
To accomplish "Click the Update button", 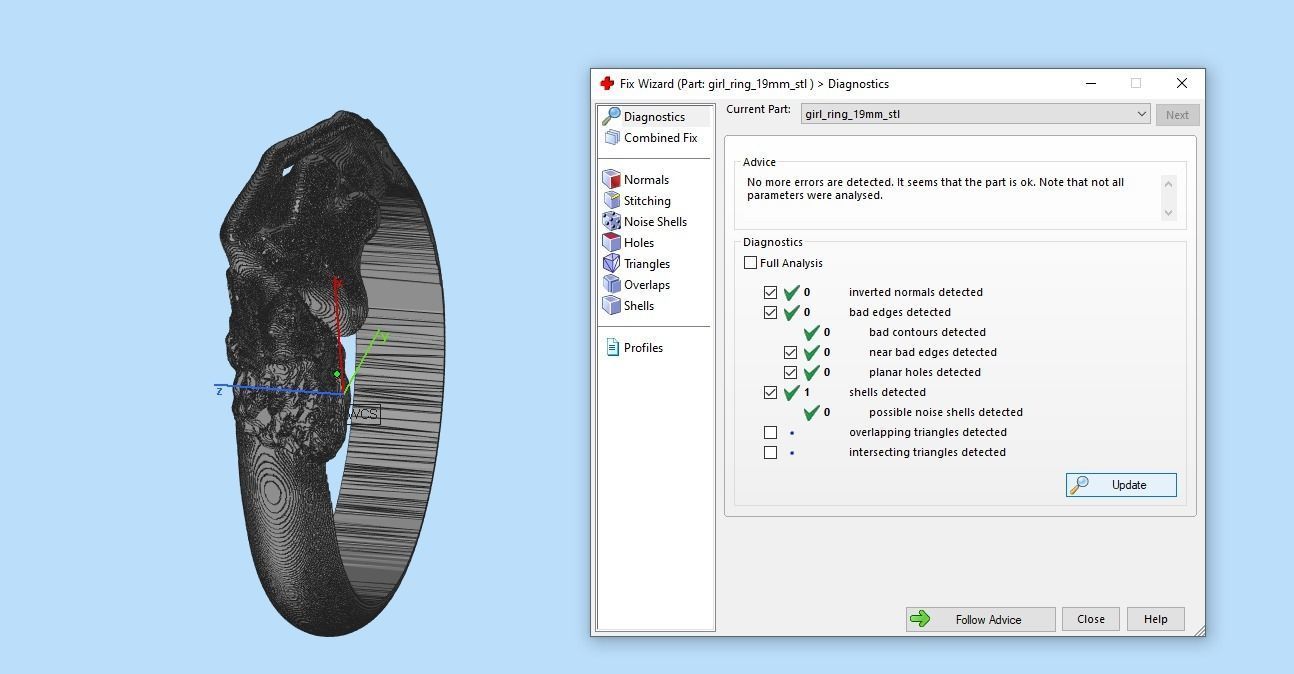I will [1121, 485].
